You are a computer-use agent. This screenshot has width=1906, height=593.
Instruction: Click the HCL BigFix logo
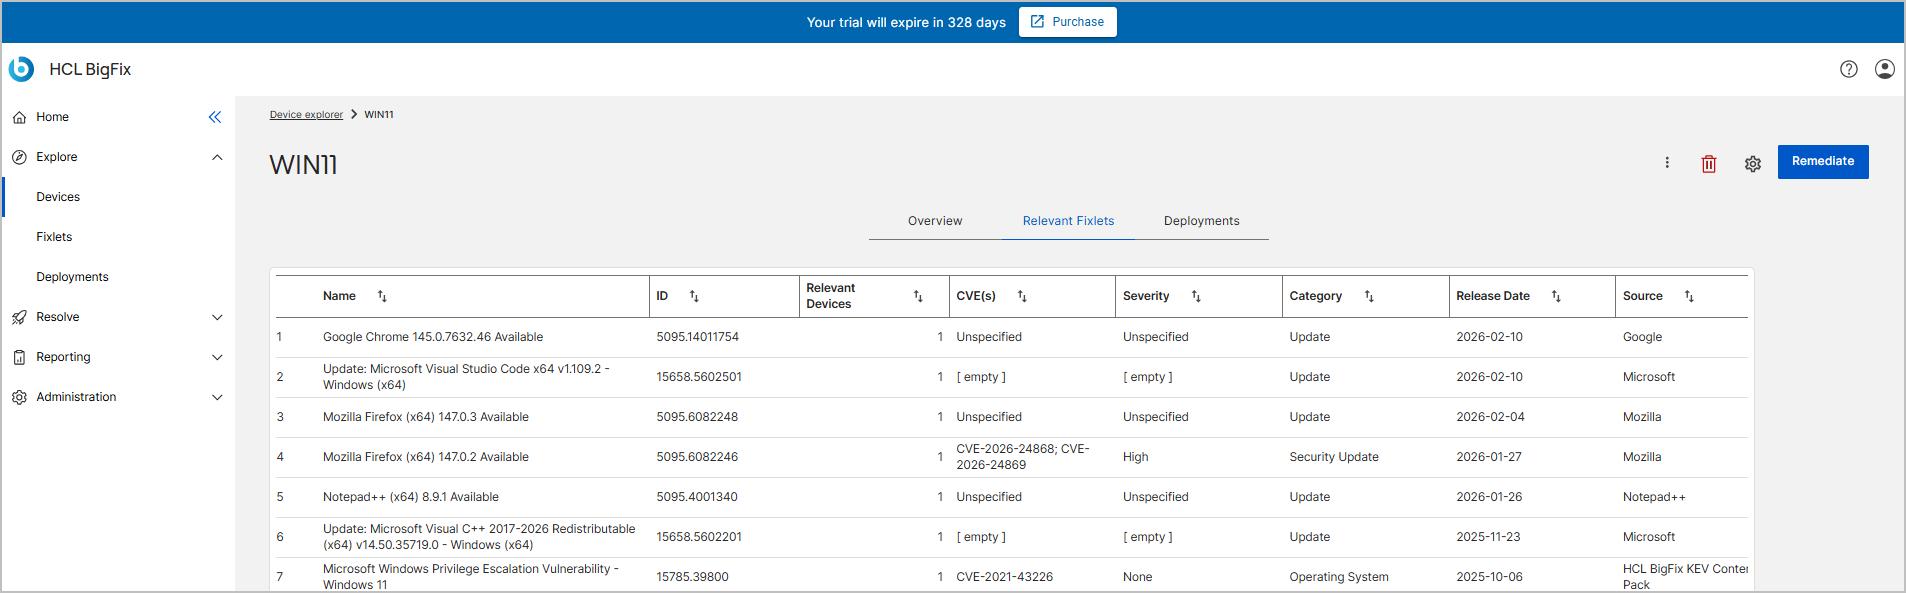22,69
